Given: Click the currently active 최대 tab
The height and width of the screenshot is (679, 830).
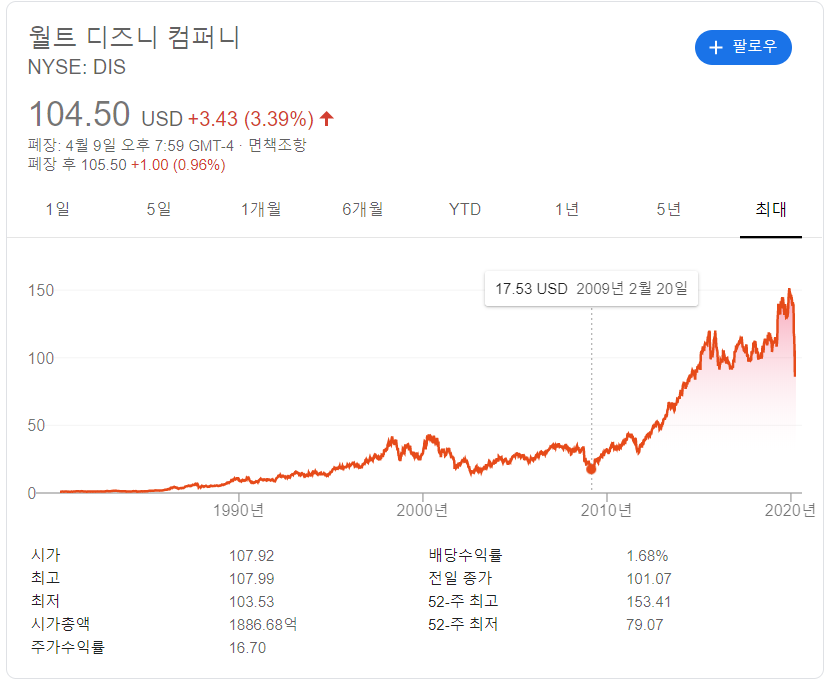Looking at the screenshot, I should point(770,210).
